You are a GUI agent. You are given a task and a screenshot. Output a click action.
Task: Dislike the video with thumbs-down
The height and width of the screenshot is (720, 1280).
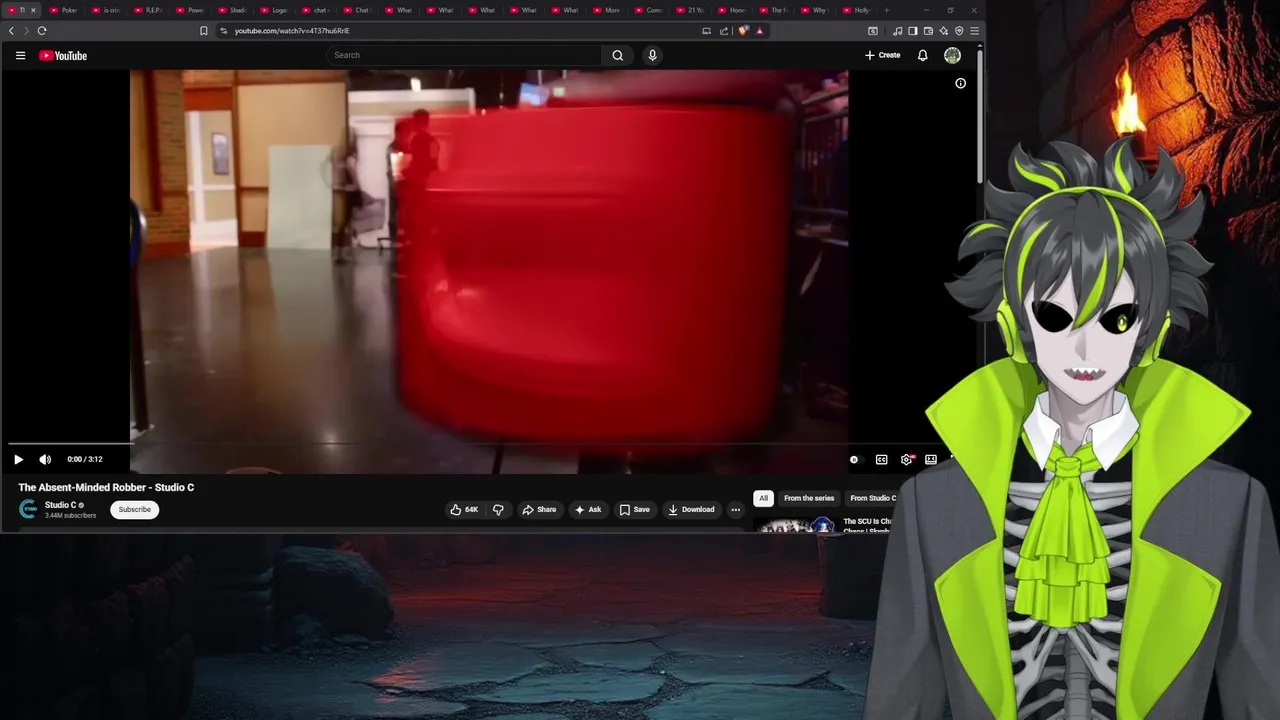[498, 509]
